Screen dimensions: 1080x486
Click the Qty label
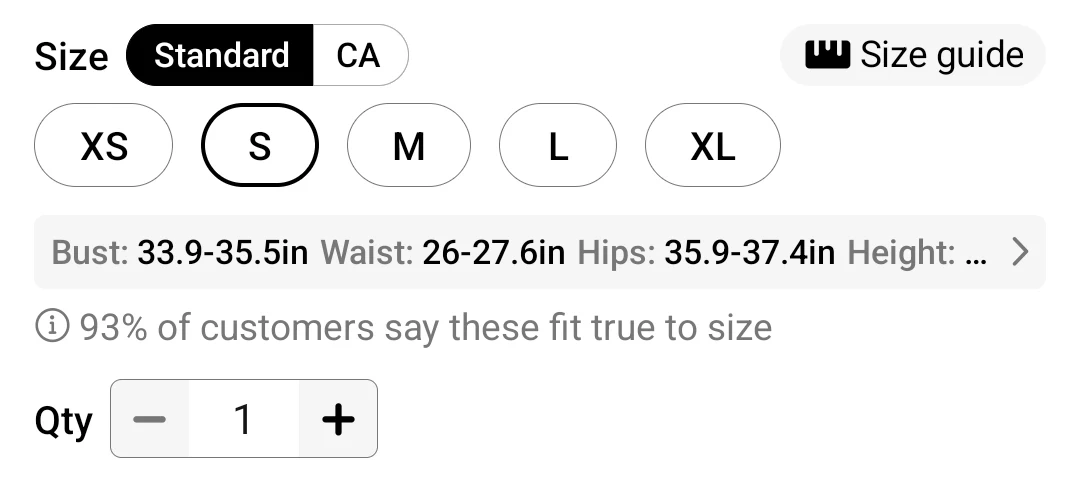63,421
